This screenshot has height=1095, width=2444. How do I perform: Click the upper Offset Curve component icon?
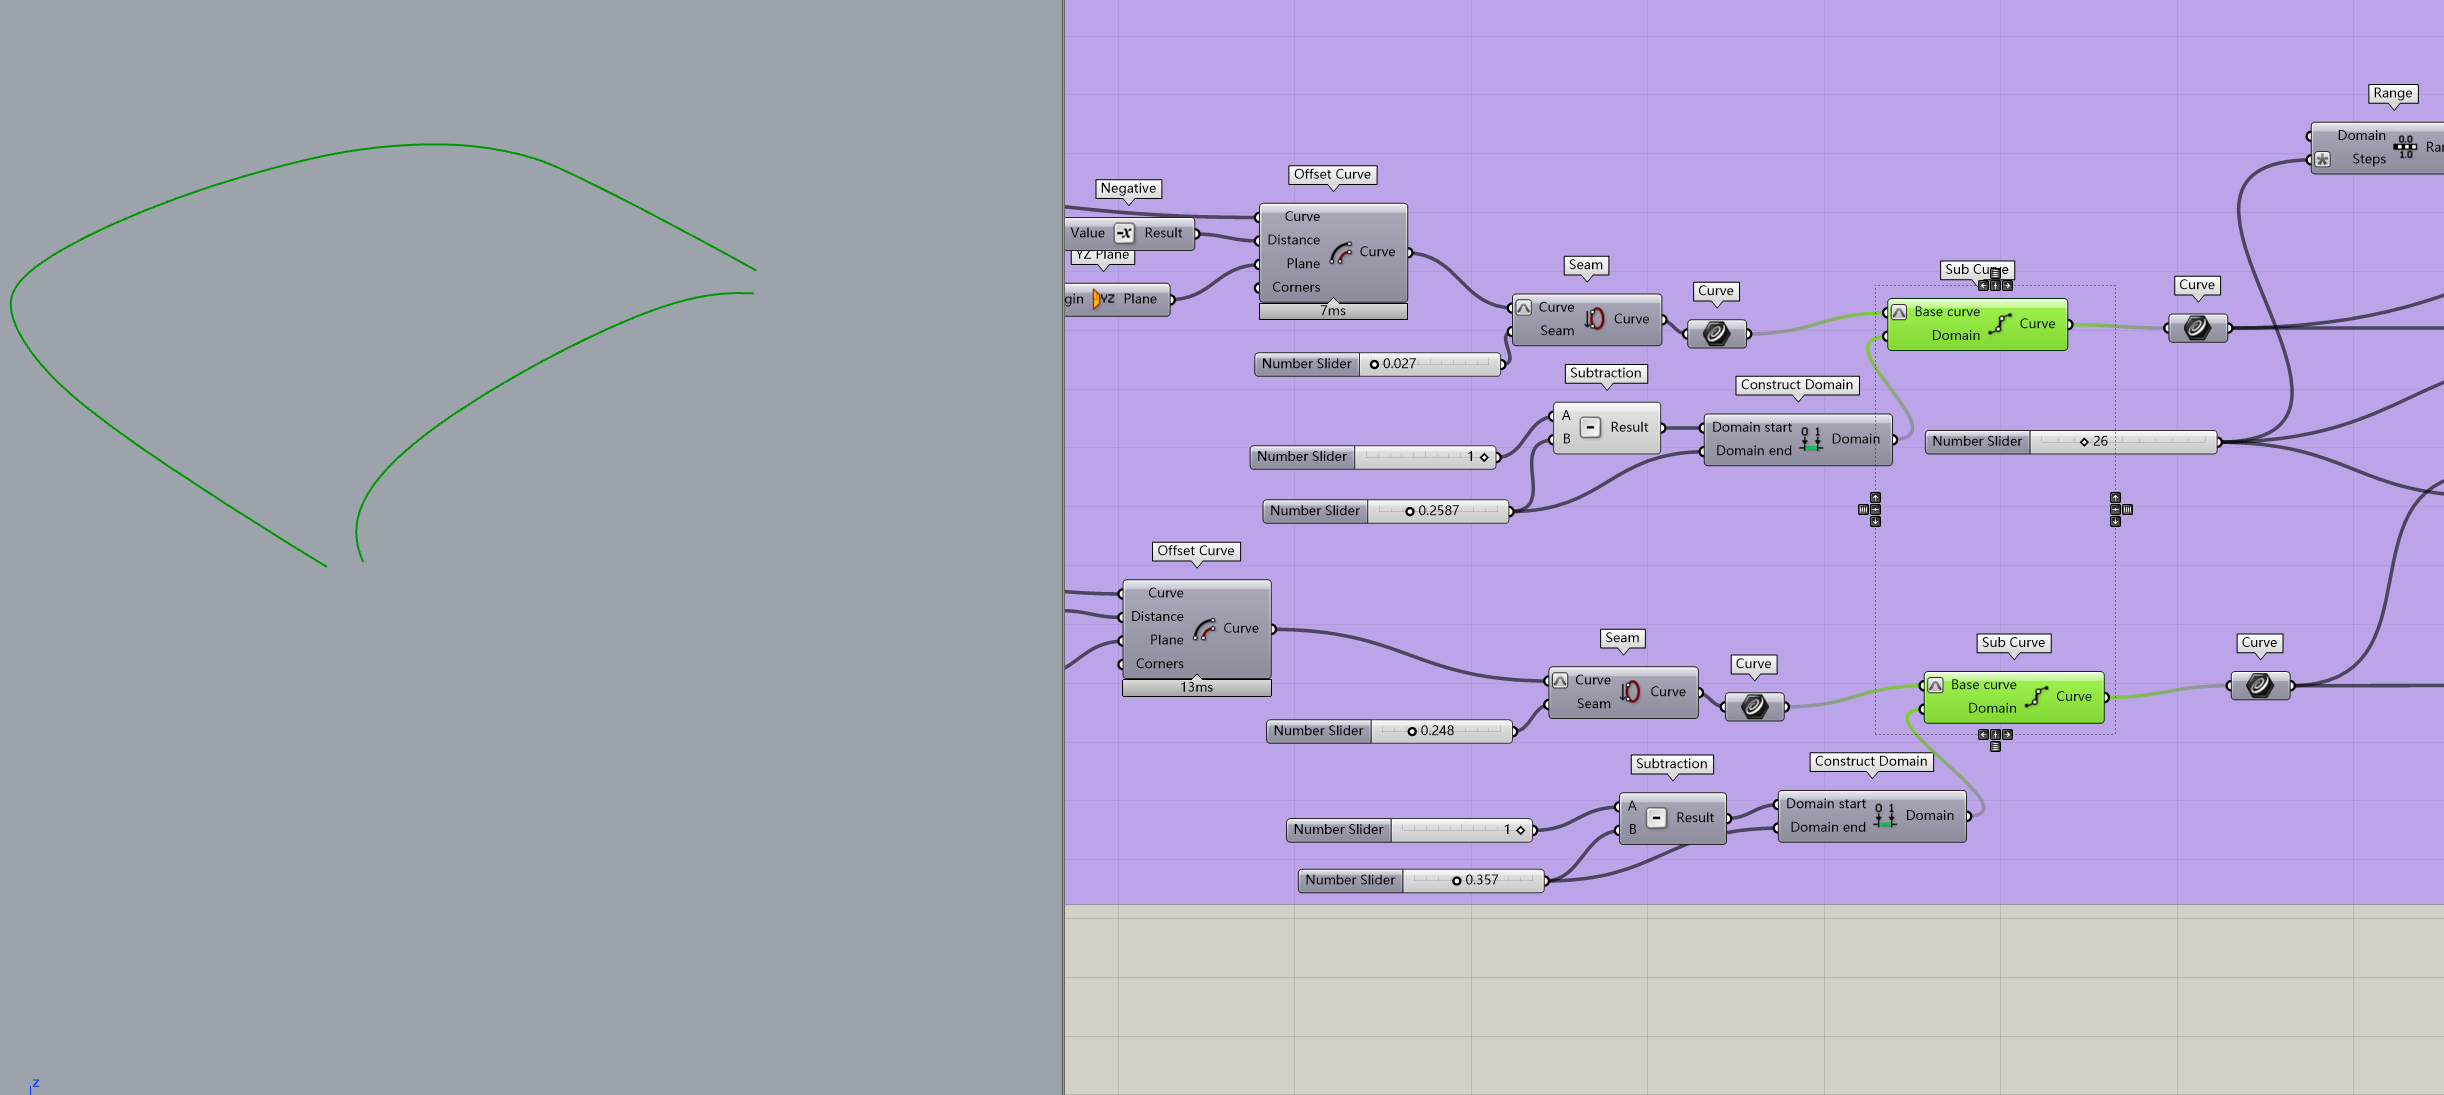point(1341,253)
